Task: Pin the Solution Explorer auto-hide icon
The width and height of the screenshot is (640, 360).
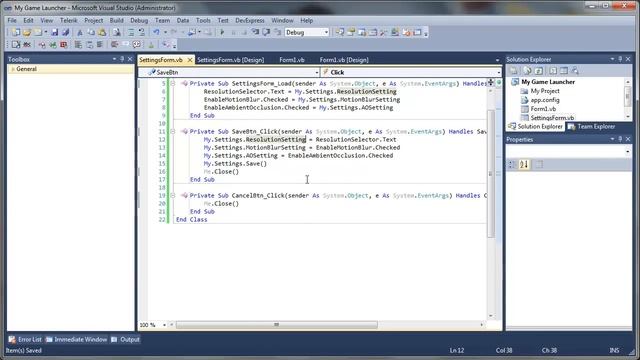Action: click(x=620, y=59)
